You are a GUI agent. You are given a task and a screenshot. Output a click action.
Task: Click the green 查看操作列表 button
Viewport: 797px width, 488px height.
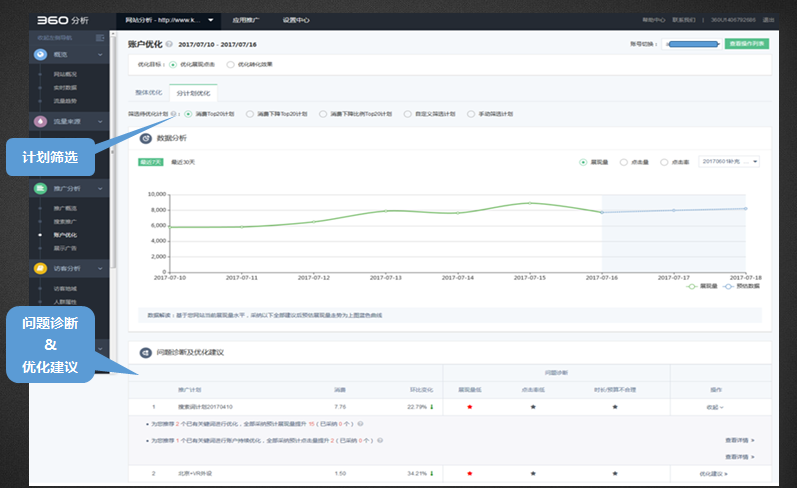[748, 44]
